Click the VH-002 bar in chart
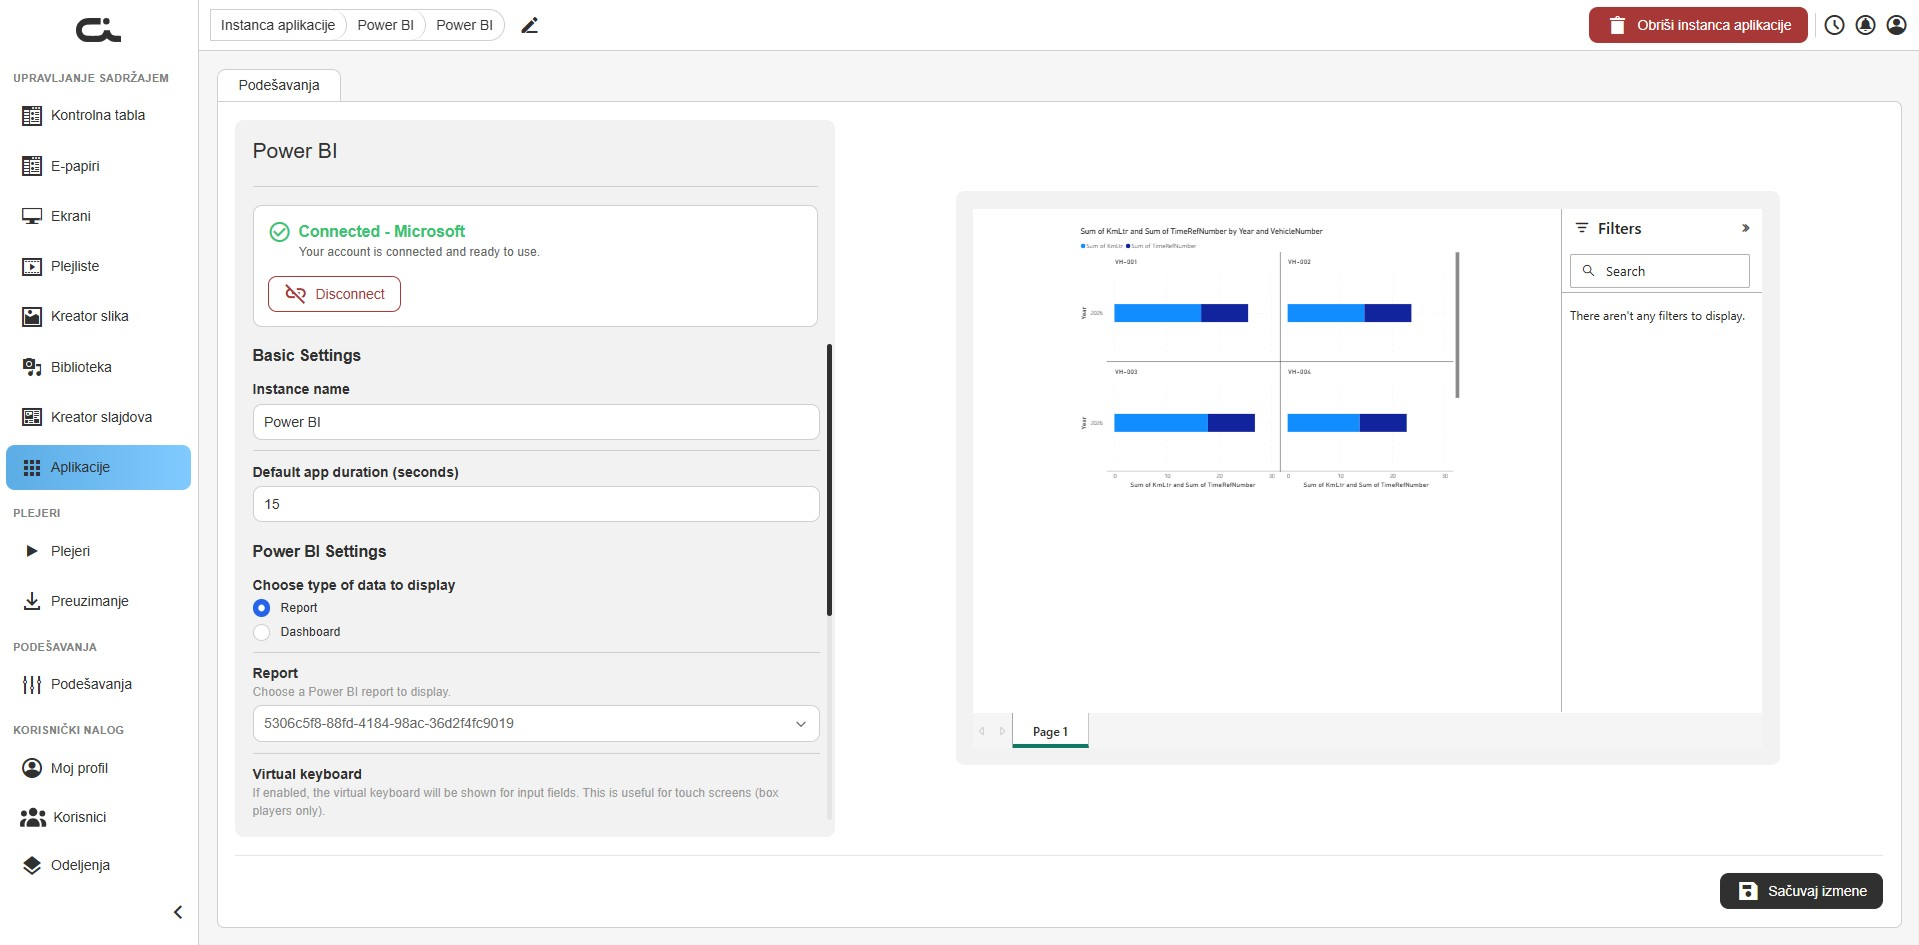The width and height of the screenshot is (1919, 945). point(1349,313)
